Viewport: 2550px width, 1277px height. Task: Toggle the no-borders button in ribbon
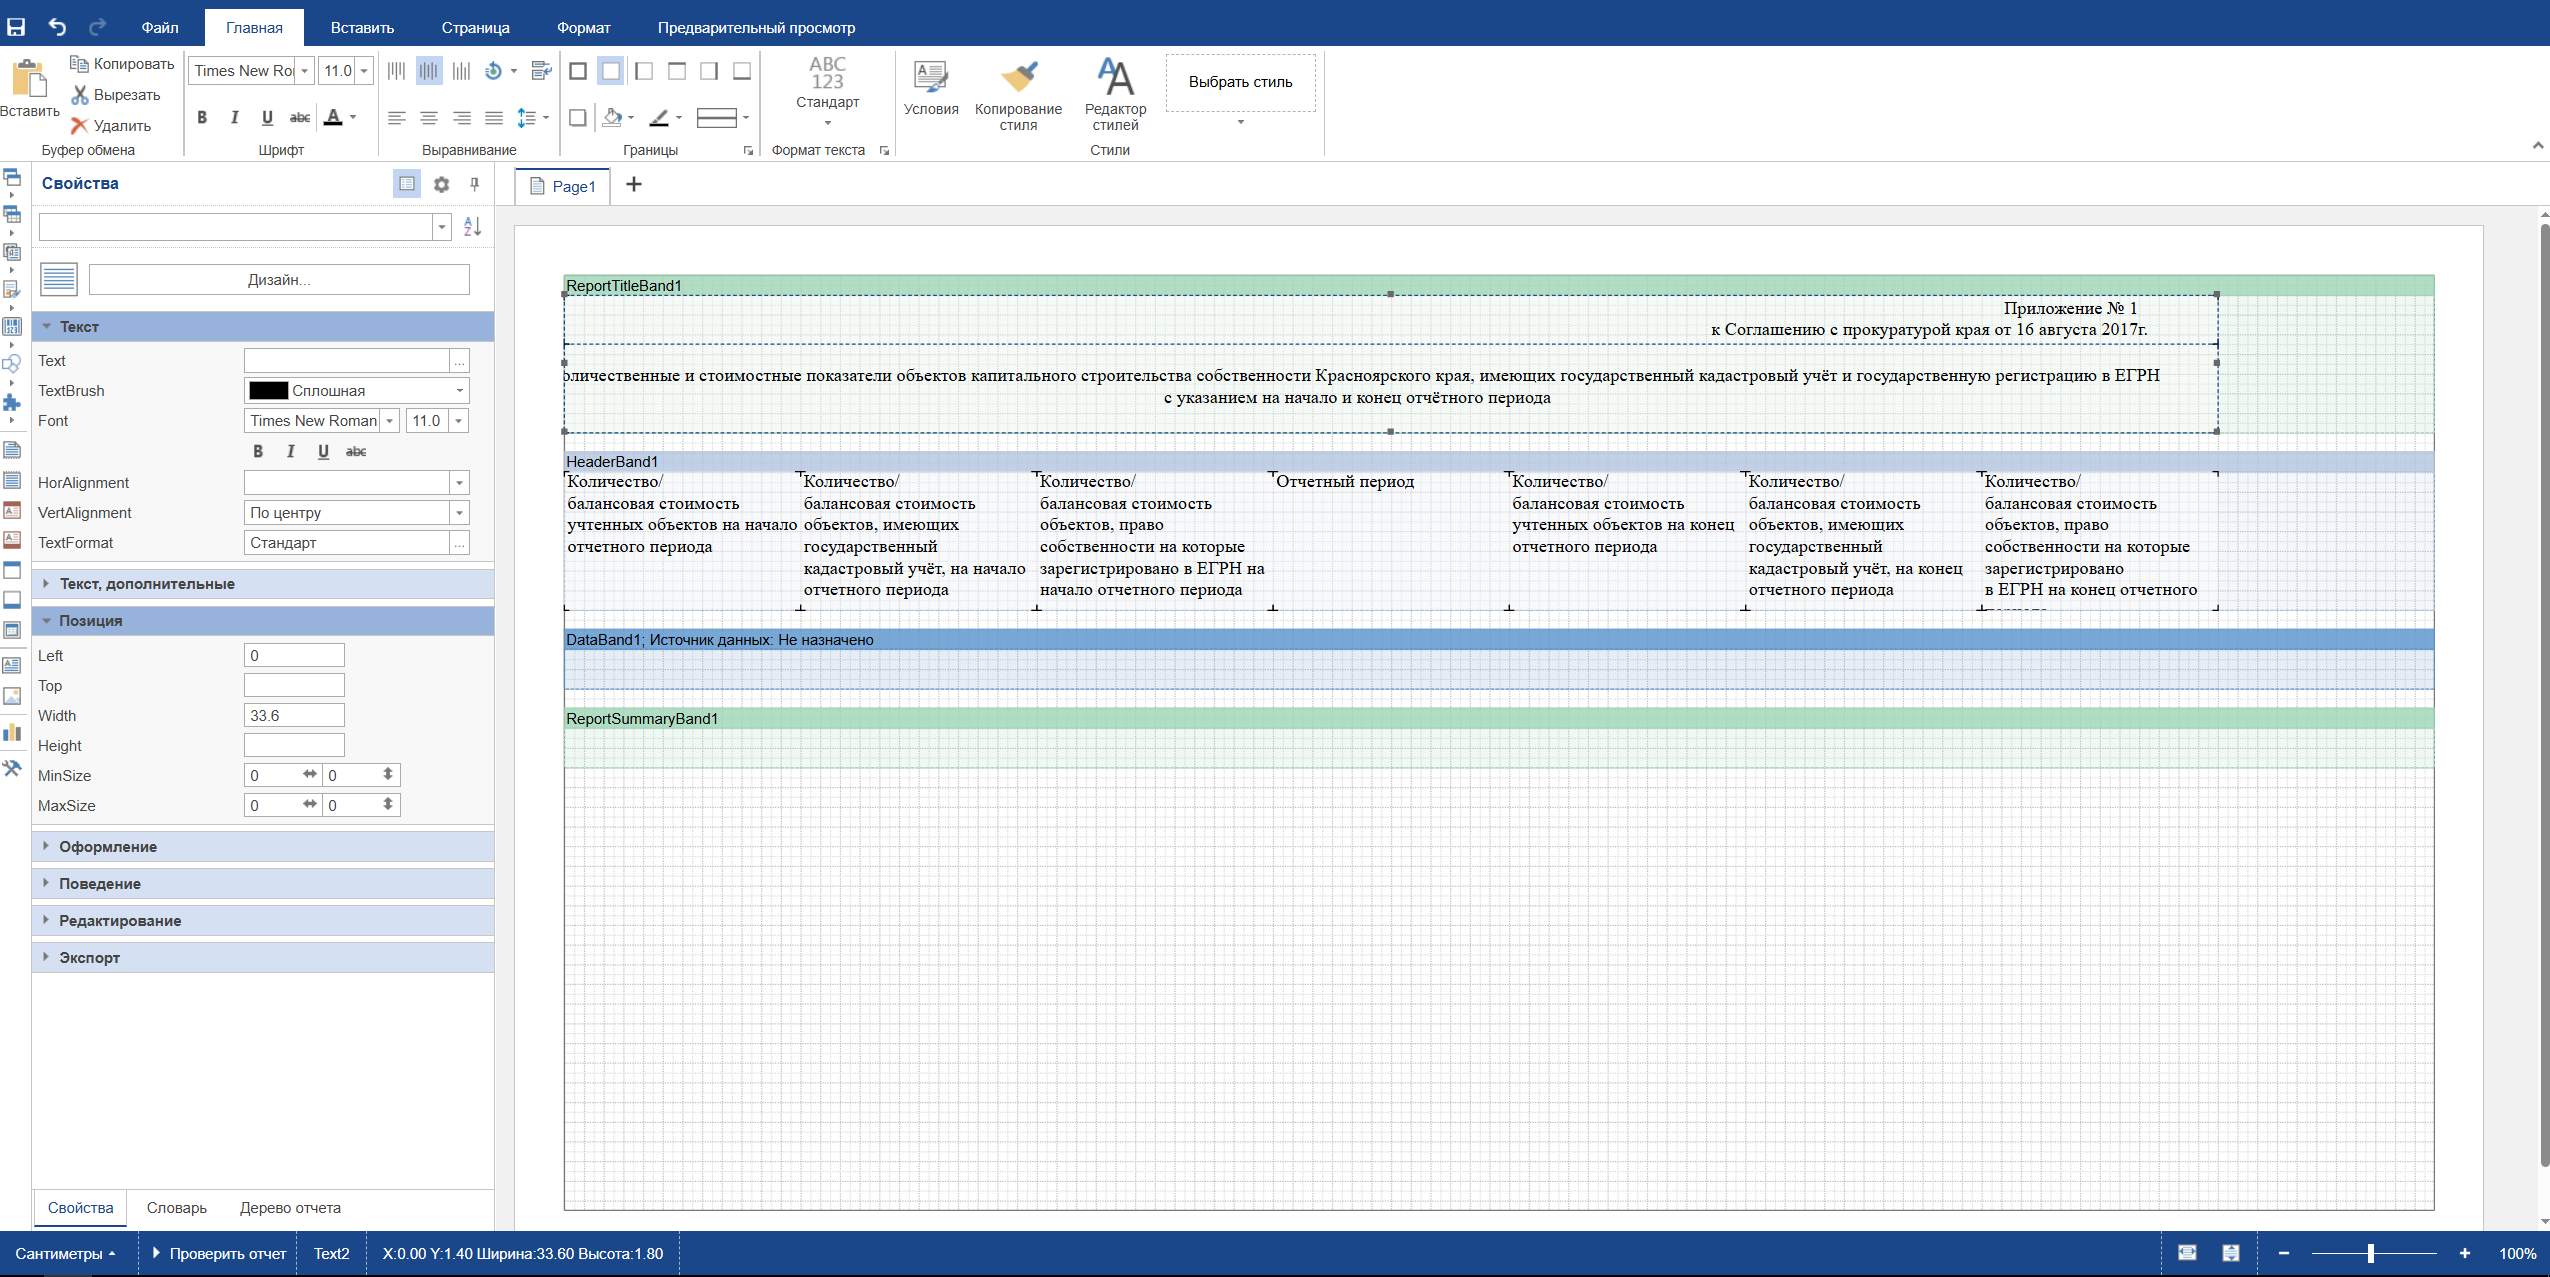click(x=611, y=71)
